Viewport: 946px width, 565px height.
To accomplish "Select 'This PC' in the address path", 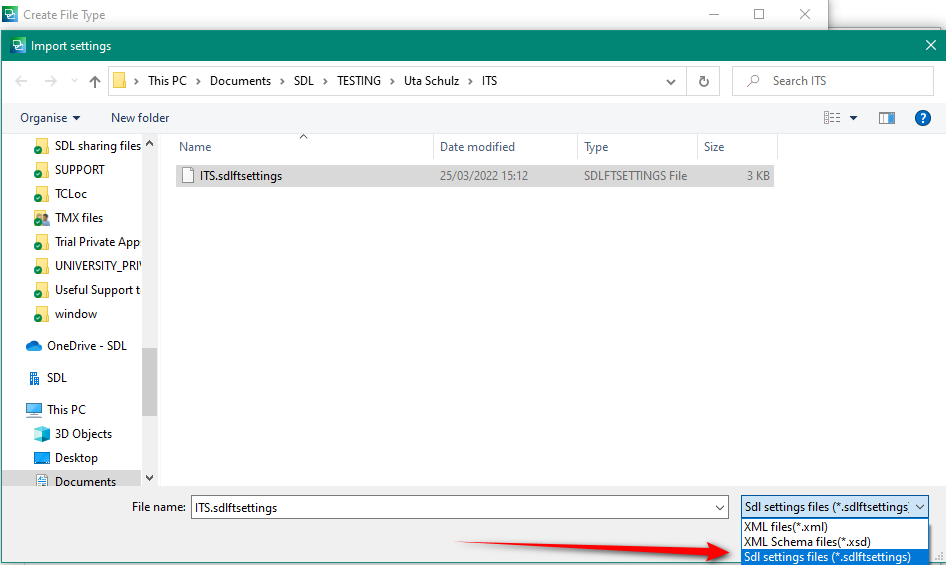I will (167, 81).
